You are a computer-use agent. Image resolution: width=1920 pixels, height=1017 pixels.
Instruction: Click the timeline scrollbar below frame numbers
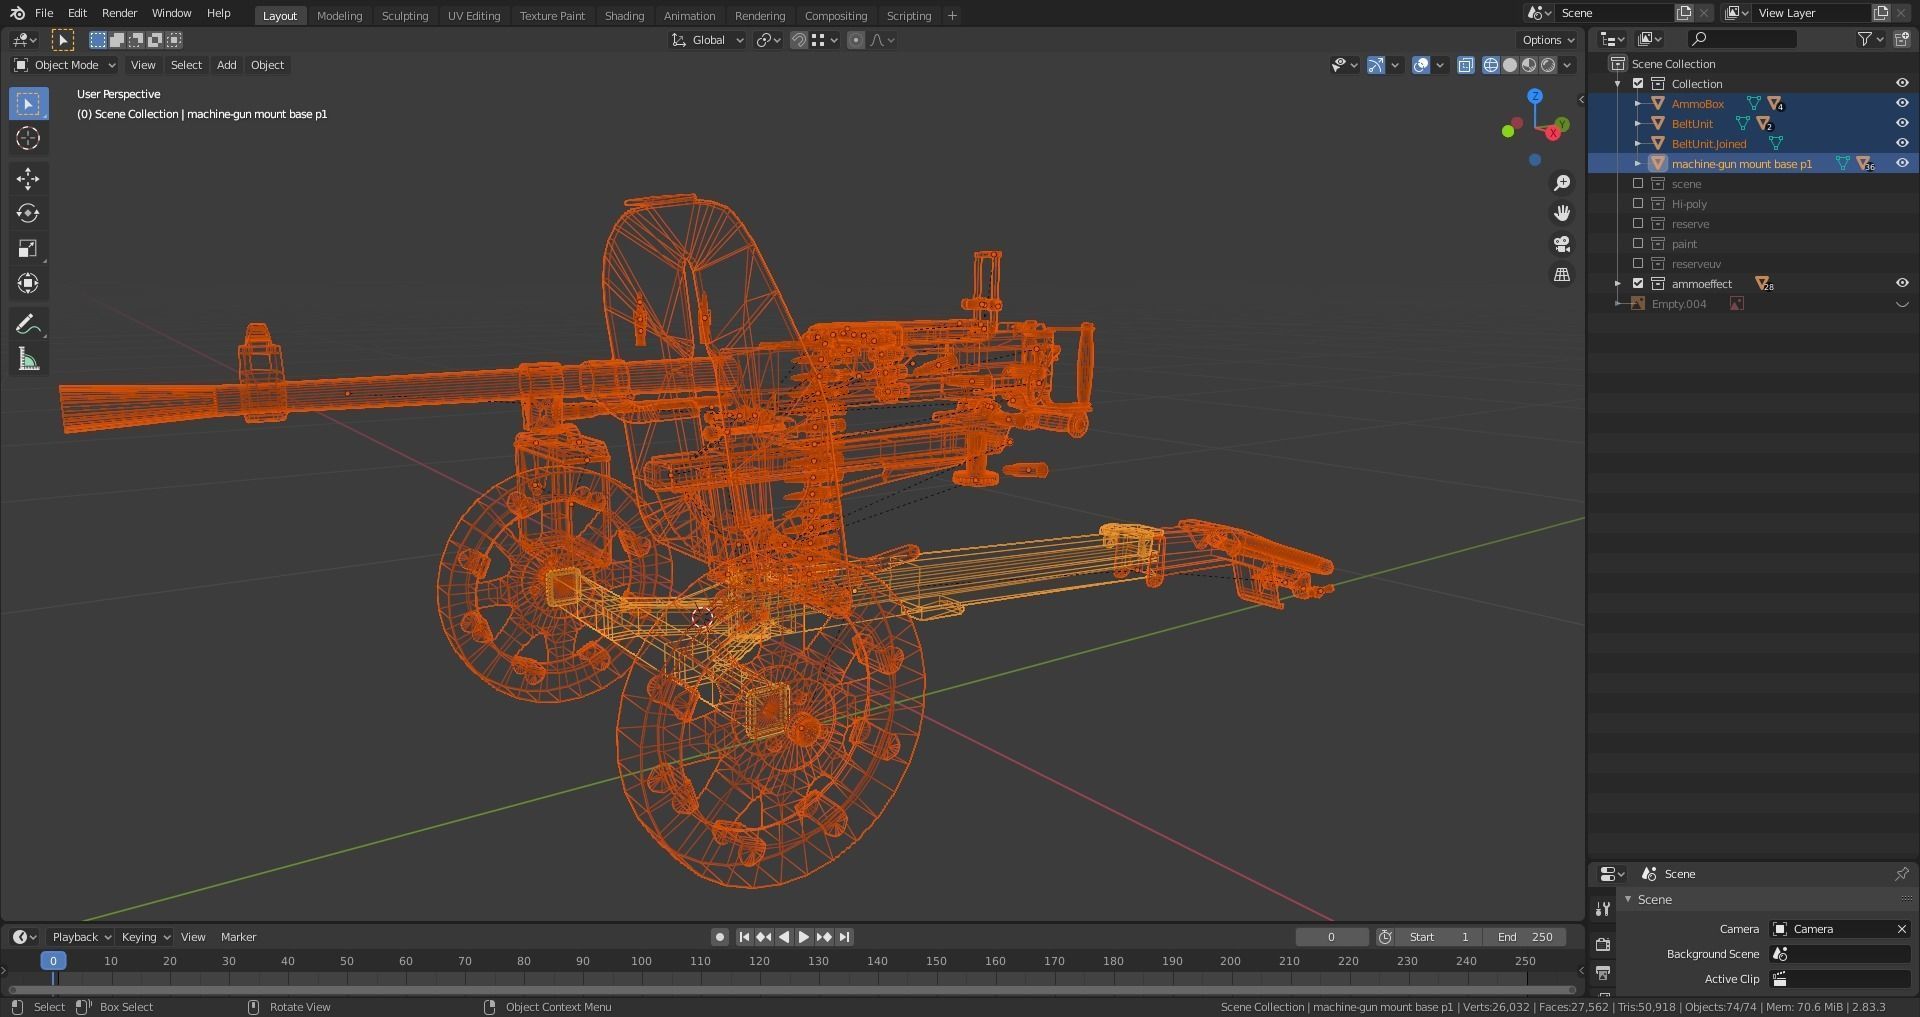(790, 990)
